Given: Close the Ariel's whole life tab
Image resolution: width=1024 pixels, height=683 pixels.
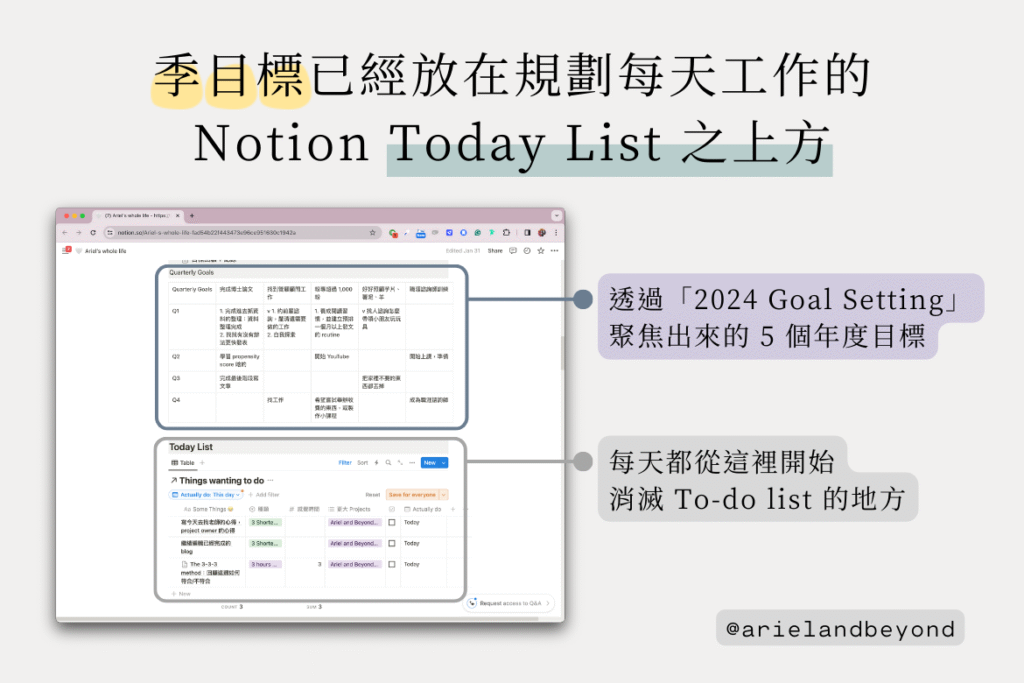Looking at the screenshot, I should pos(178,215).
